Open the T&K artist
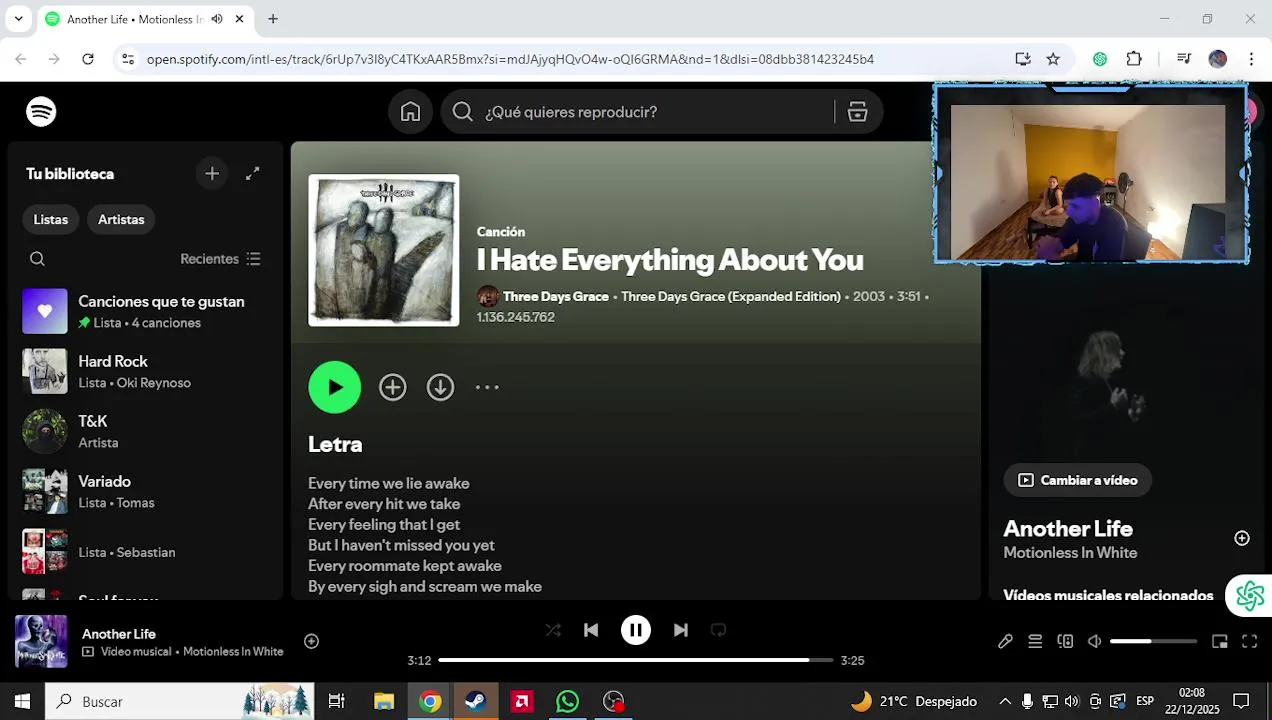Image resolution: width=1272 pixels, height=720 pixels. 146,431
